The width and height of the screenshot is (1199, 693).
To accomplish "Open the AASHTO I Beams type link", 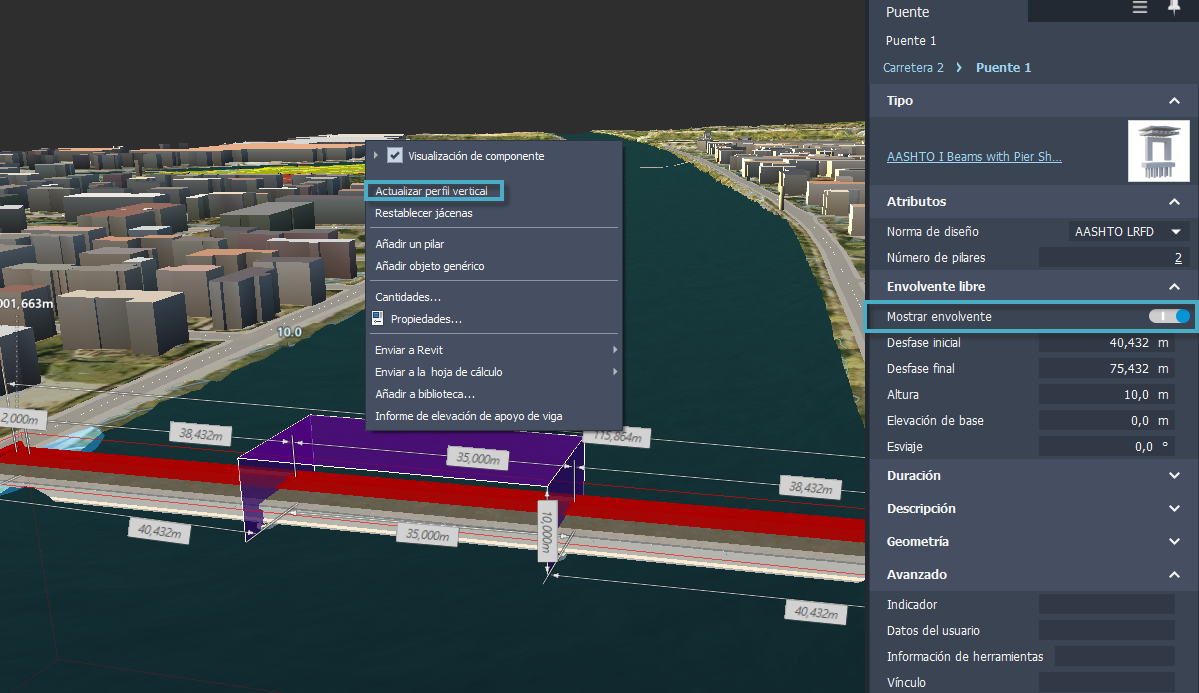I will click(973, 157).
